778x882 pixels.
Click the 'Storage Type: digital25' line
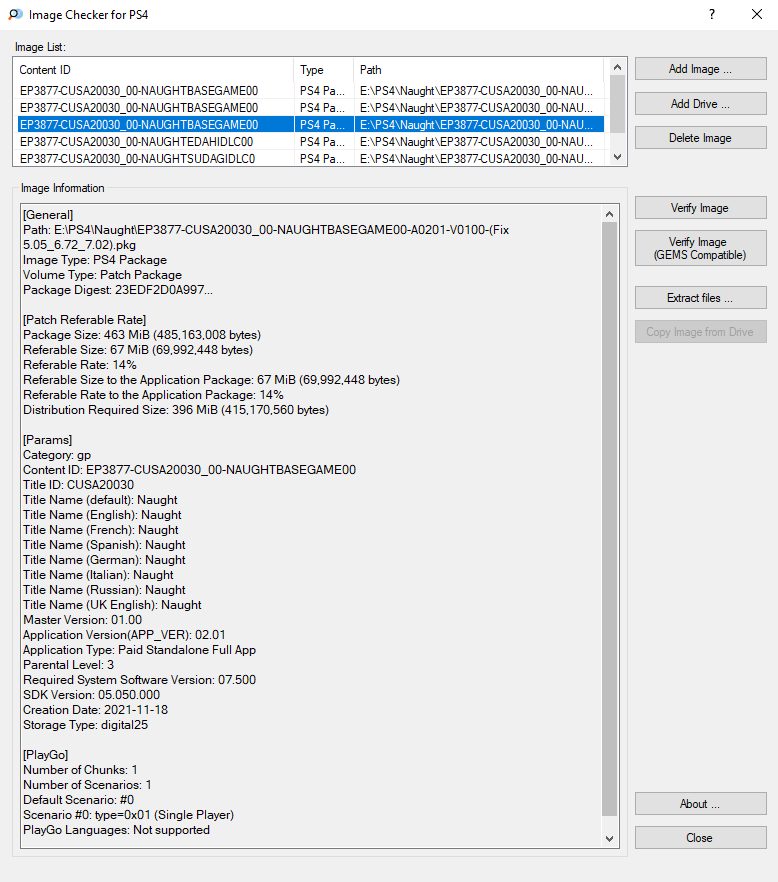(86, 724)
